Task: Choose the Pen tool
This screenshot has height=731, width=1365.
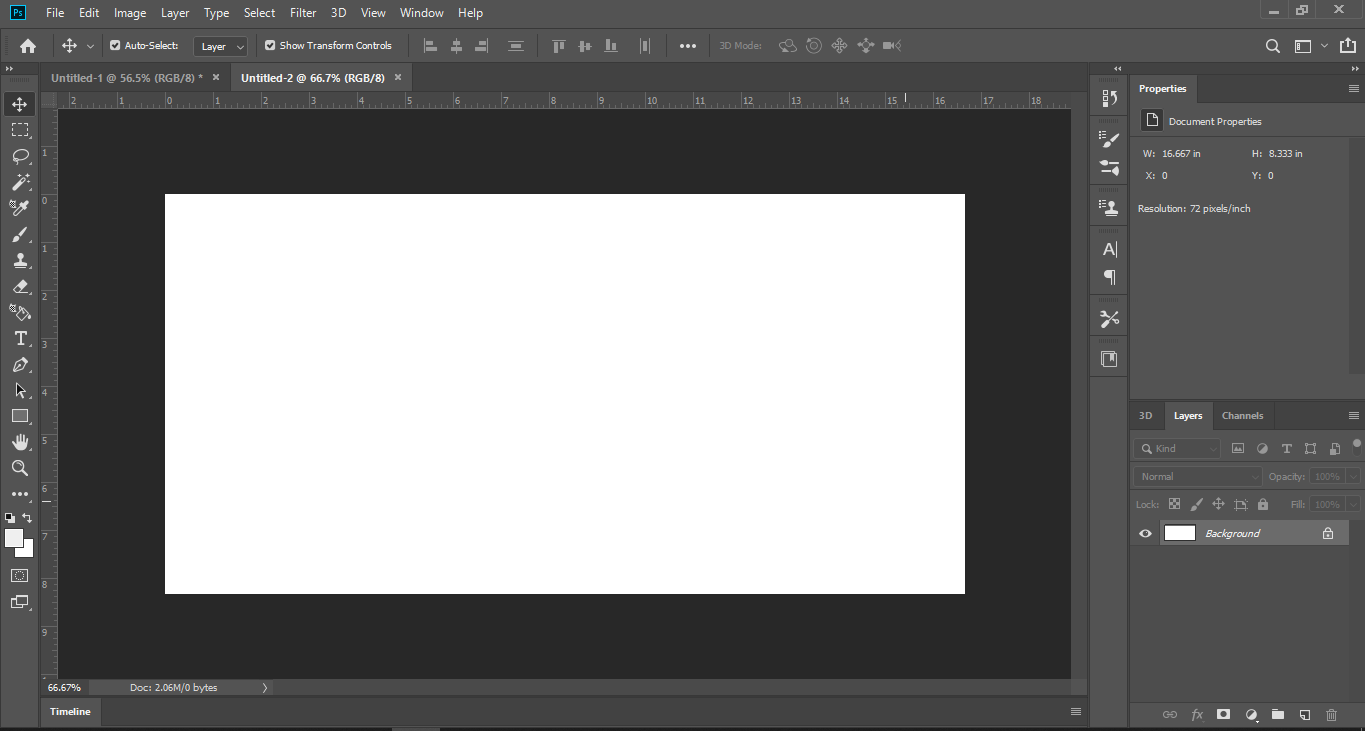Action: [20, 365]
